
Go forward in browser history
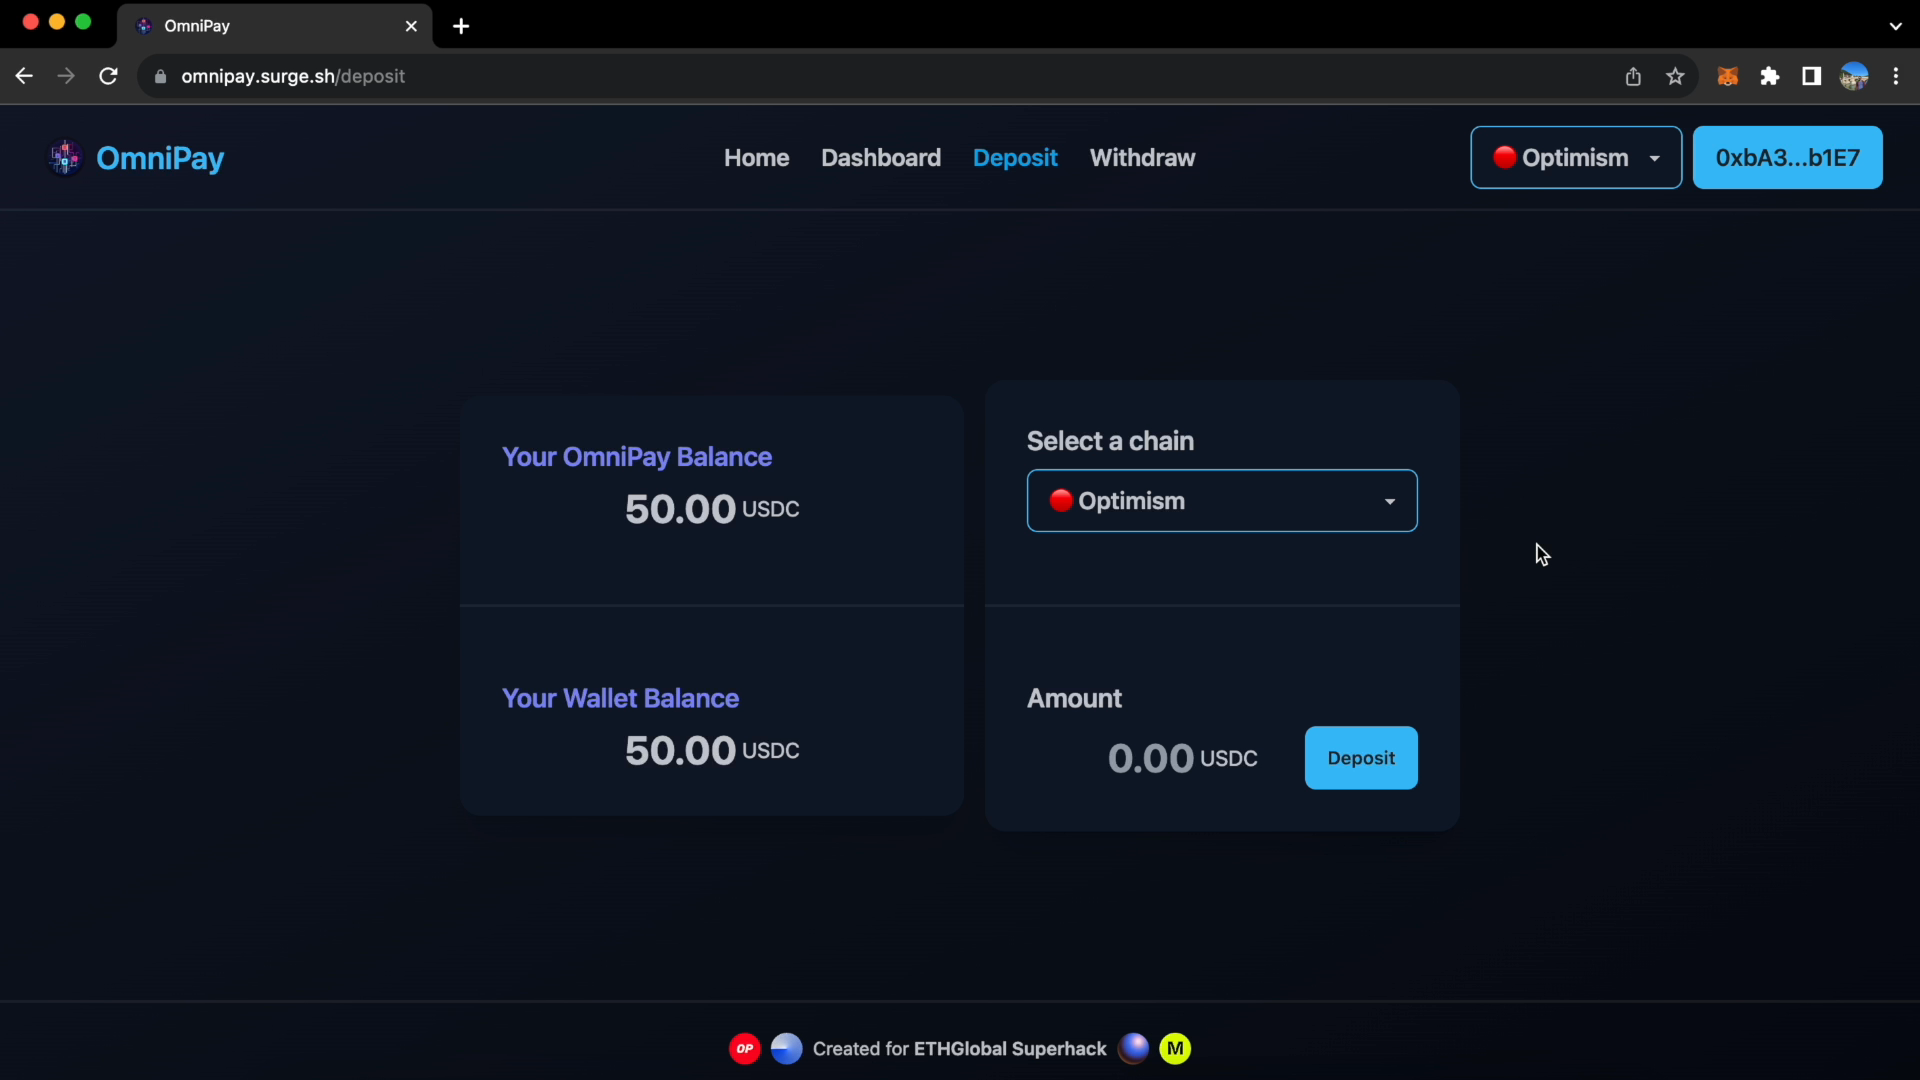[x=66, y=76]
